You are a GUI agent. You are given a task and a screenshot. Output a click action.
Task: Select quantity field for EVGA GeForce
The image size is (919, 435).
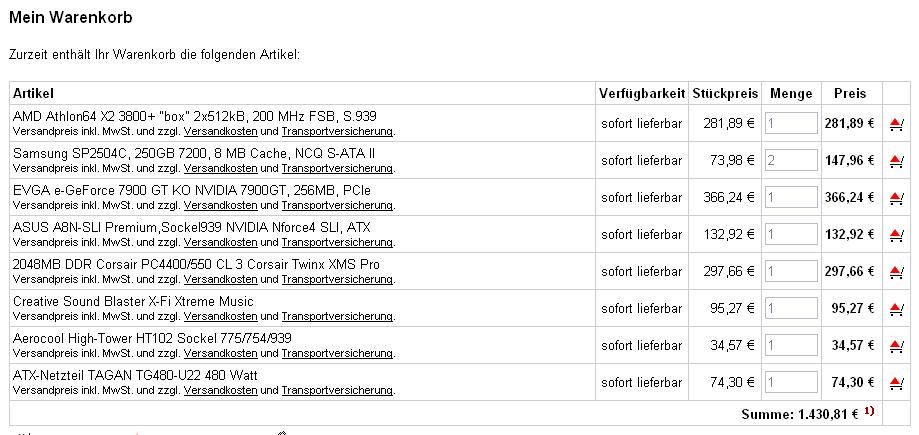pyautogui.click(x=791, y=197)
